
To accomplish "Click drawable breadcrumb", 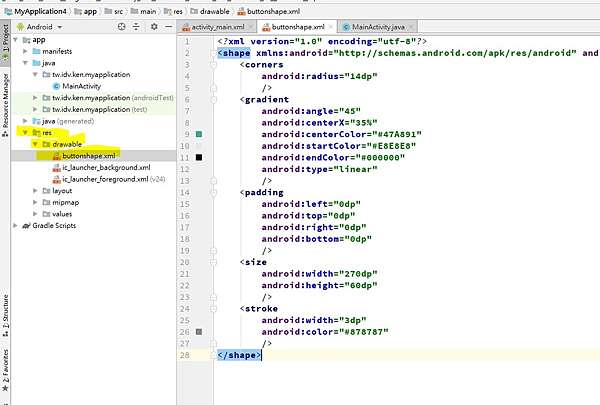I will coord(210,11).
